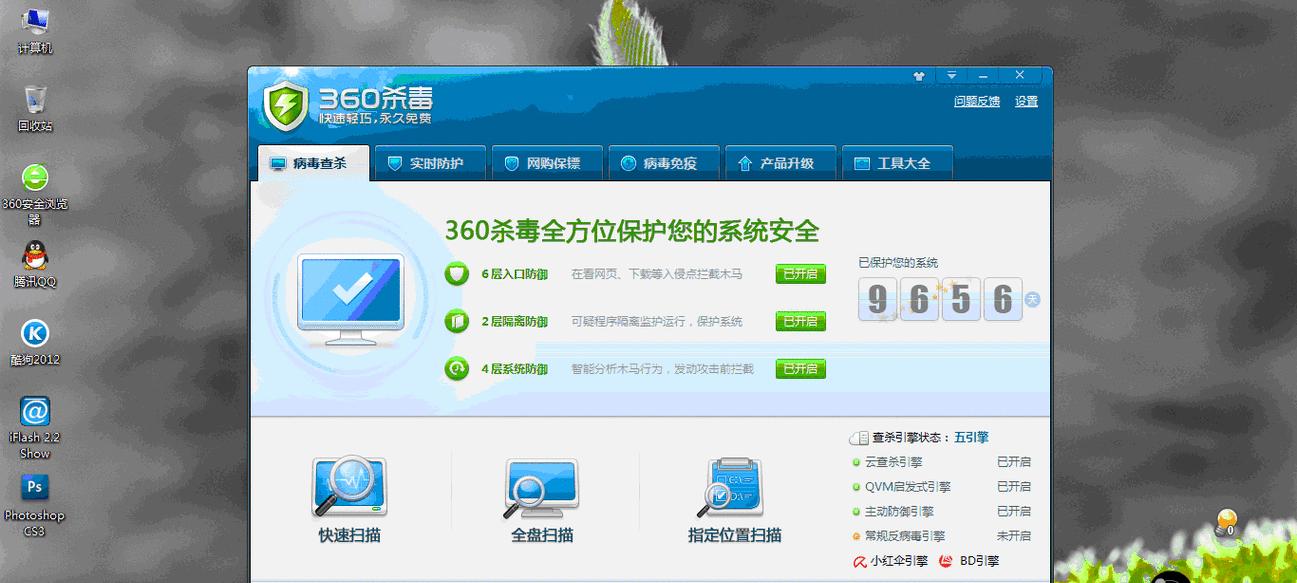This screenshot has width=1297, height=583.
Task: Switch to 网购保镖 tab
Action: [547, 163]
